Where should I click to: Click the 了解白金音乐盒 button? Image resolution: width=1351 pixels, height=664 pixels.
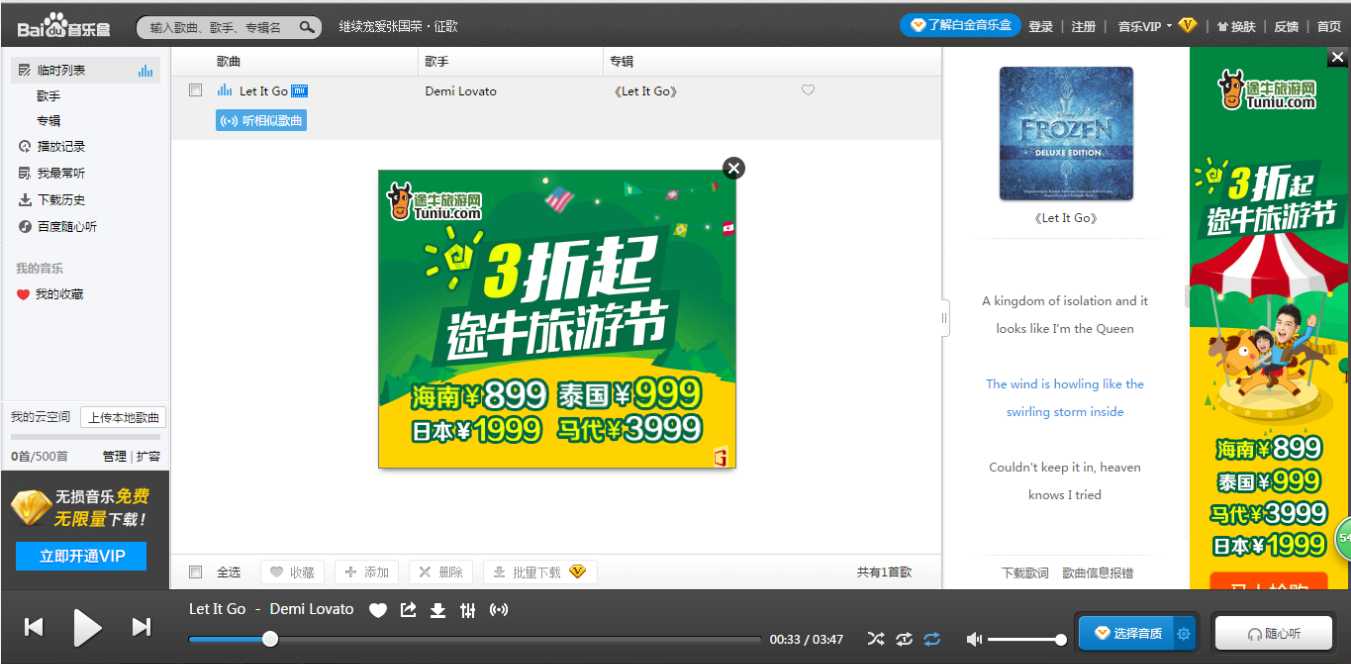click(960, 25)
